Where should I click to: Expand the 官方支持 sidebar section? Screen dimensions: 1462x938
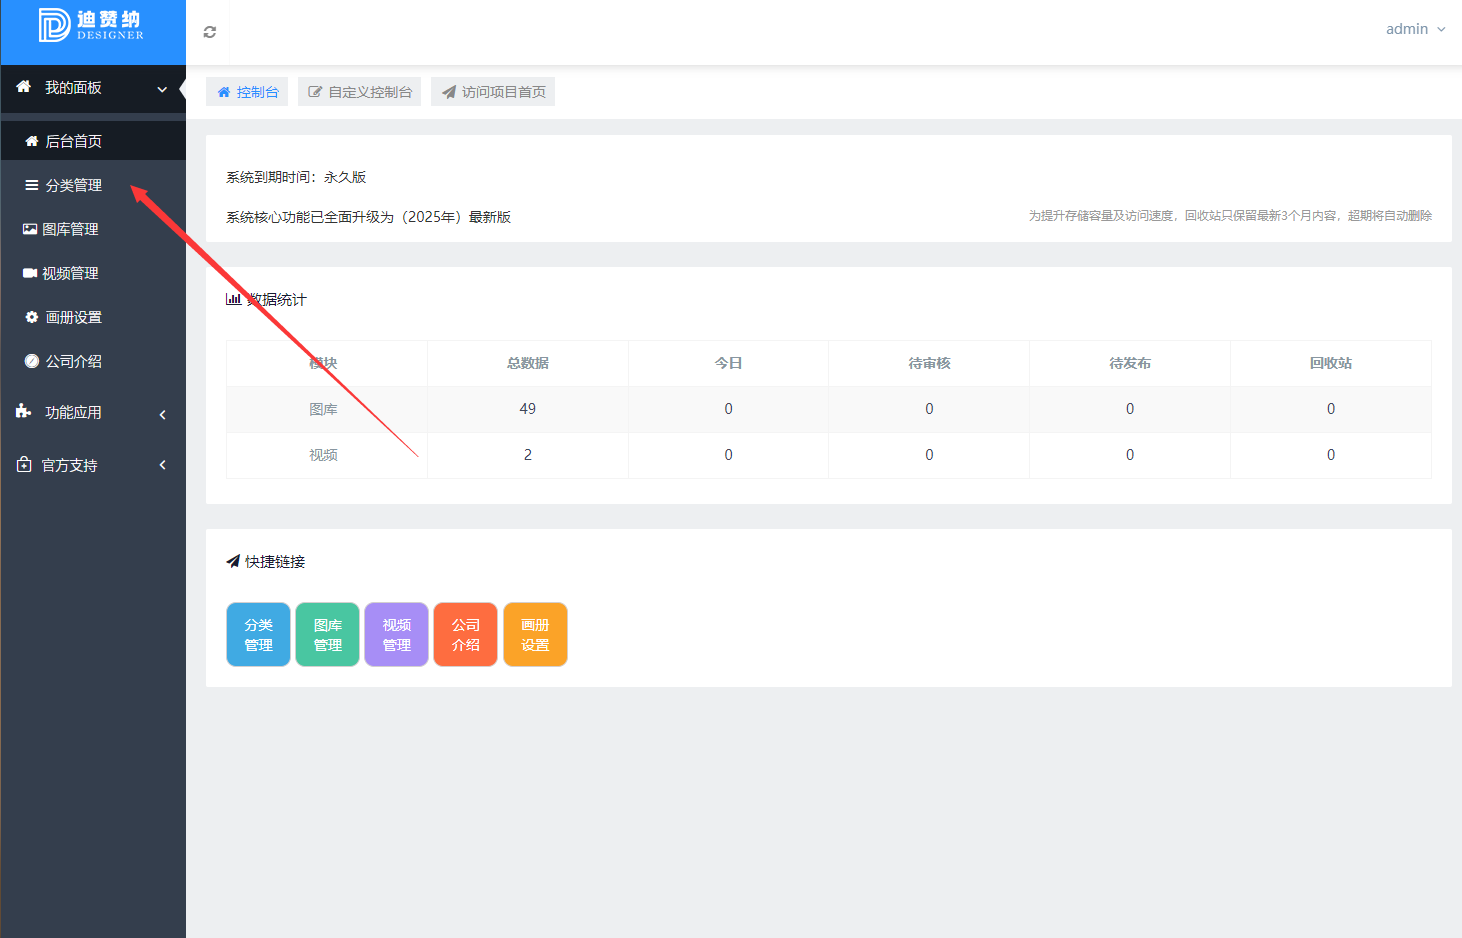93,465
